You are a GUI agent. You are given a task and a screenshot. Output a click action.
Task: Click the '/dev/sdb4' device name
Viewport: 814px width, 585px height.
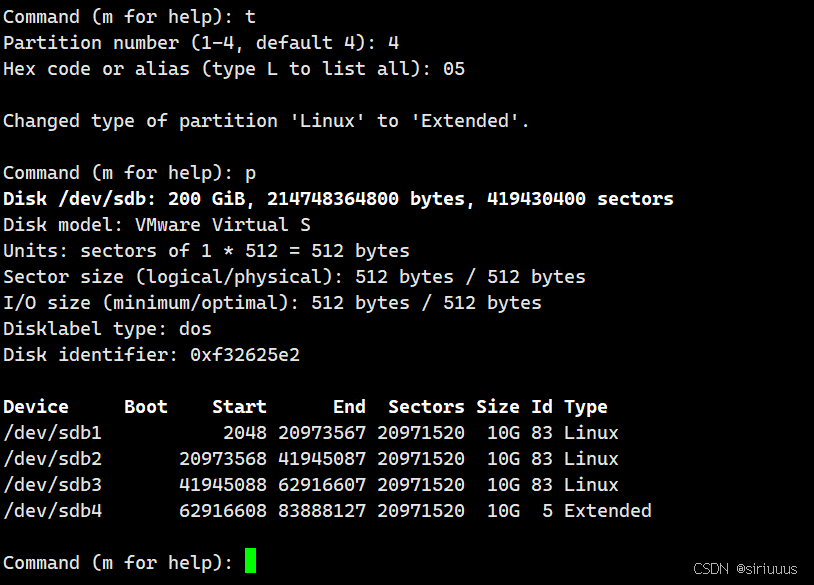(52, 511)
